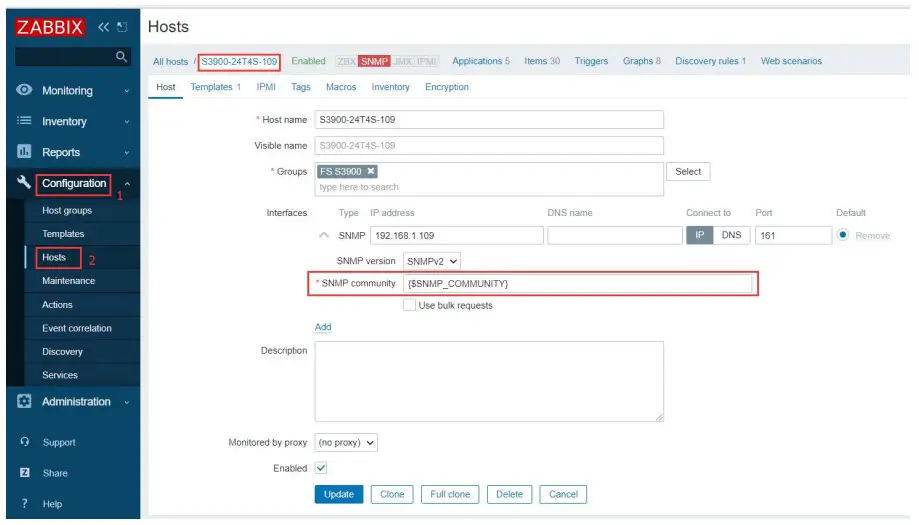This screenshot has width=919, height=525.
Task: Click Add interface link
Action: [323, 327]
